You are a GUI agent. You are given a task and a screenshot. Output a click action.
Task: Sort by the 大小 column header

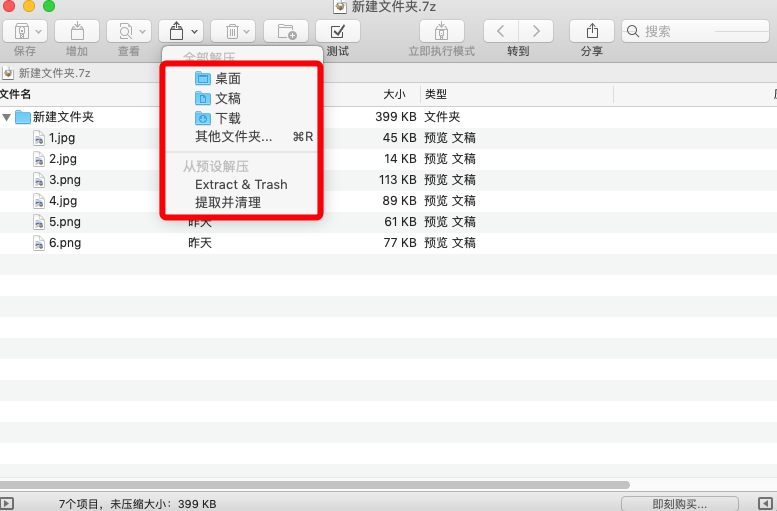point(394,94)
